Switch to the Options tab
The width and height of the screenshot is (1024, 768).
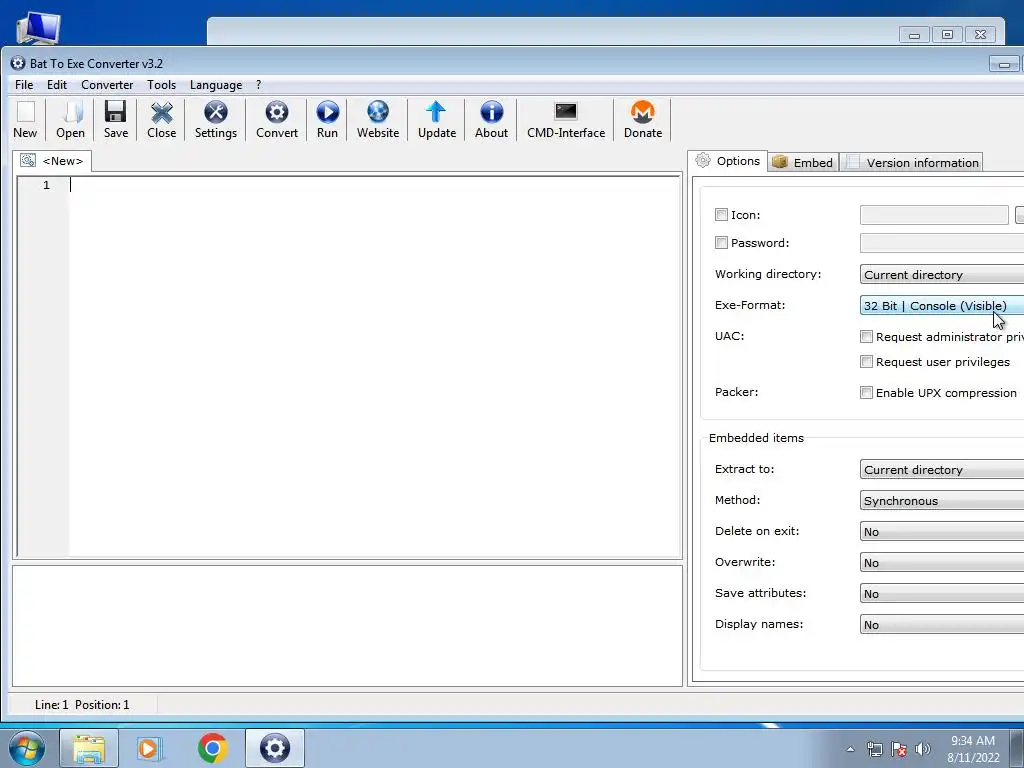(x=728, y=161)
